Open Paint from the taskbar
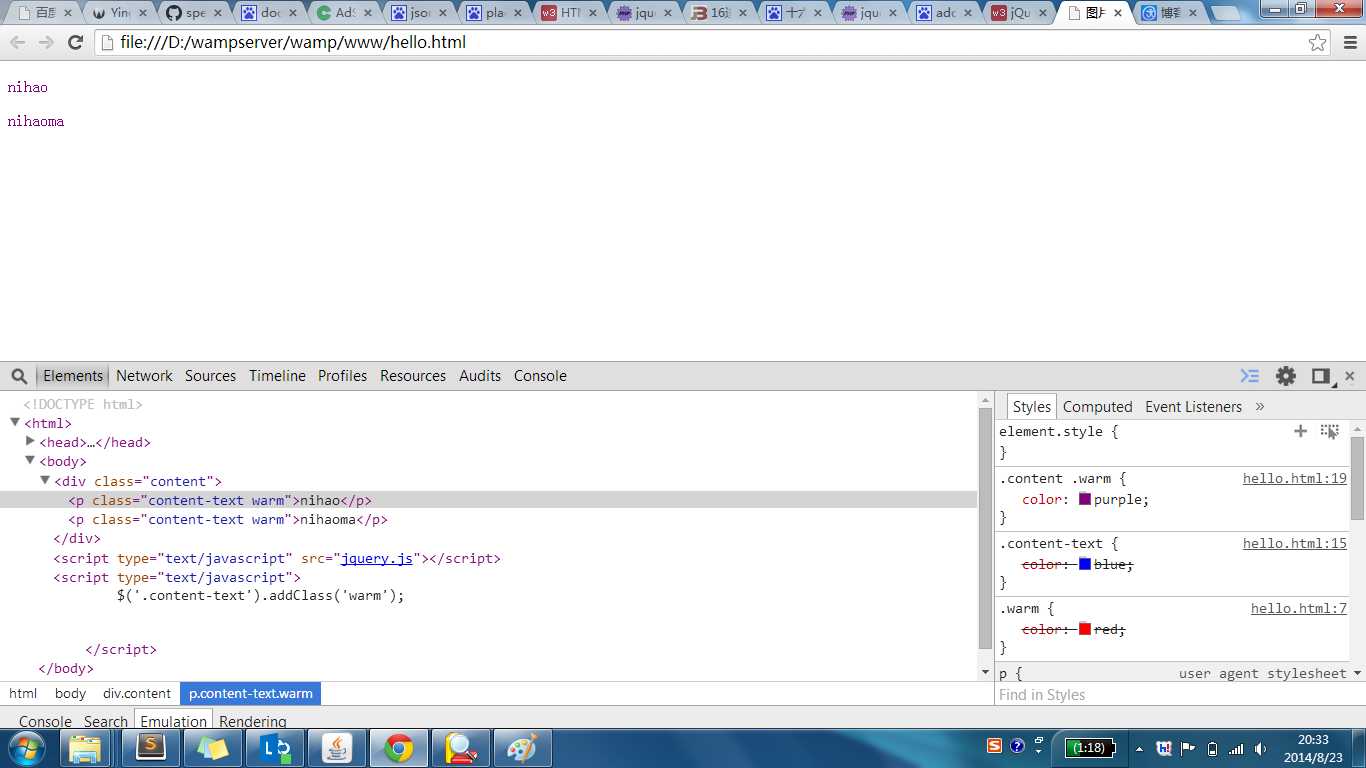 (x=523, y=748)
